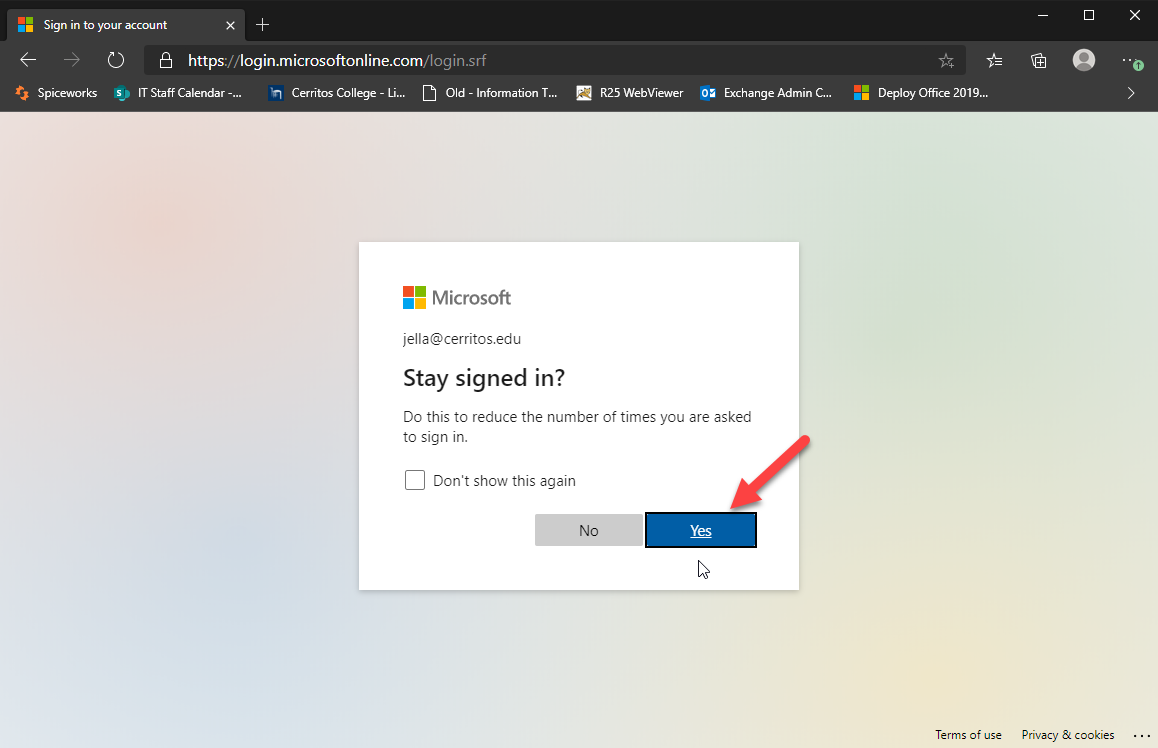This screenshot has width=1158, height=748.
Task: Open a new tab with plus icon
Action: pos(262,25)
